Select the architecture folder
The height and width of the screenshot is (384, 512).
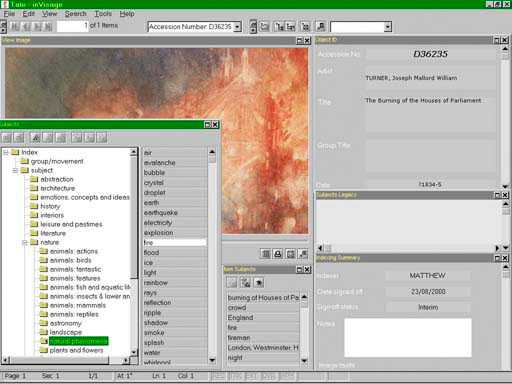pyautogui.click(x=57, y=188)
